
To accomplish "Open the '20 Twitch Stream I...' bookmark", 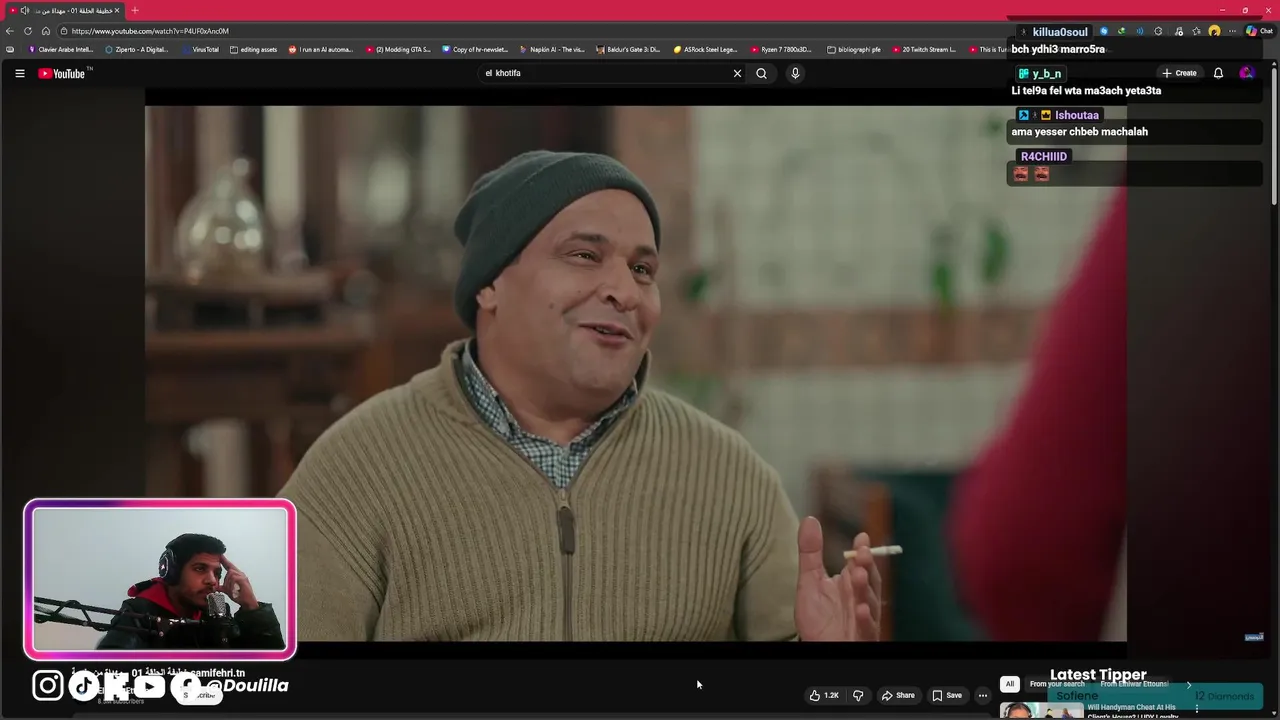I will coord(925,49).
